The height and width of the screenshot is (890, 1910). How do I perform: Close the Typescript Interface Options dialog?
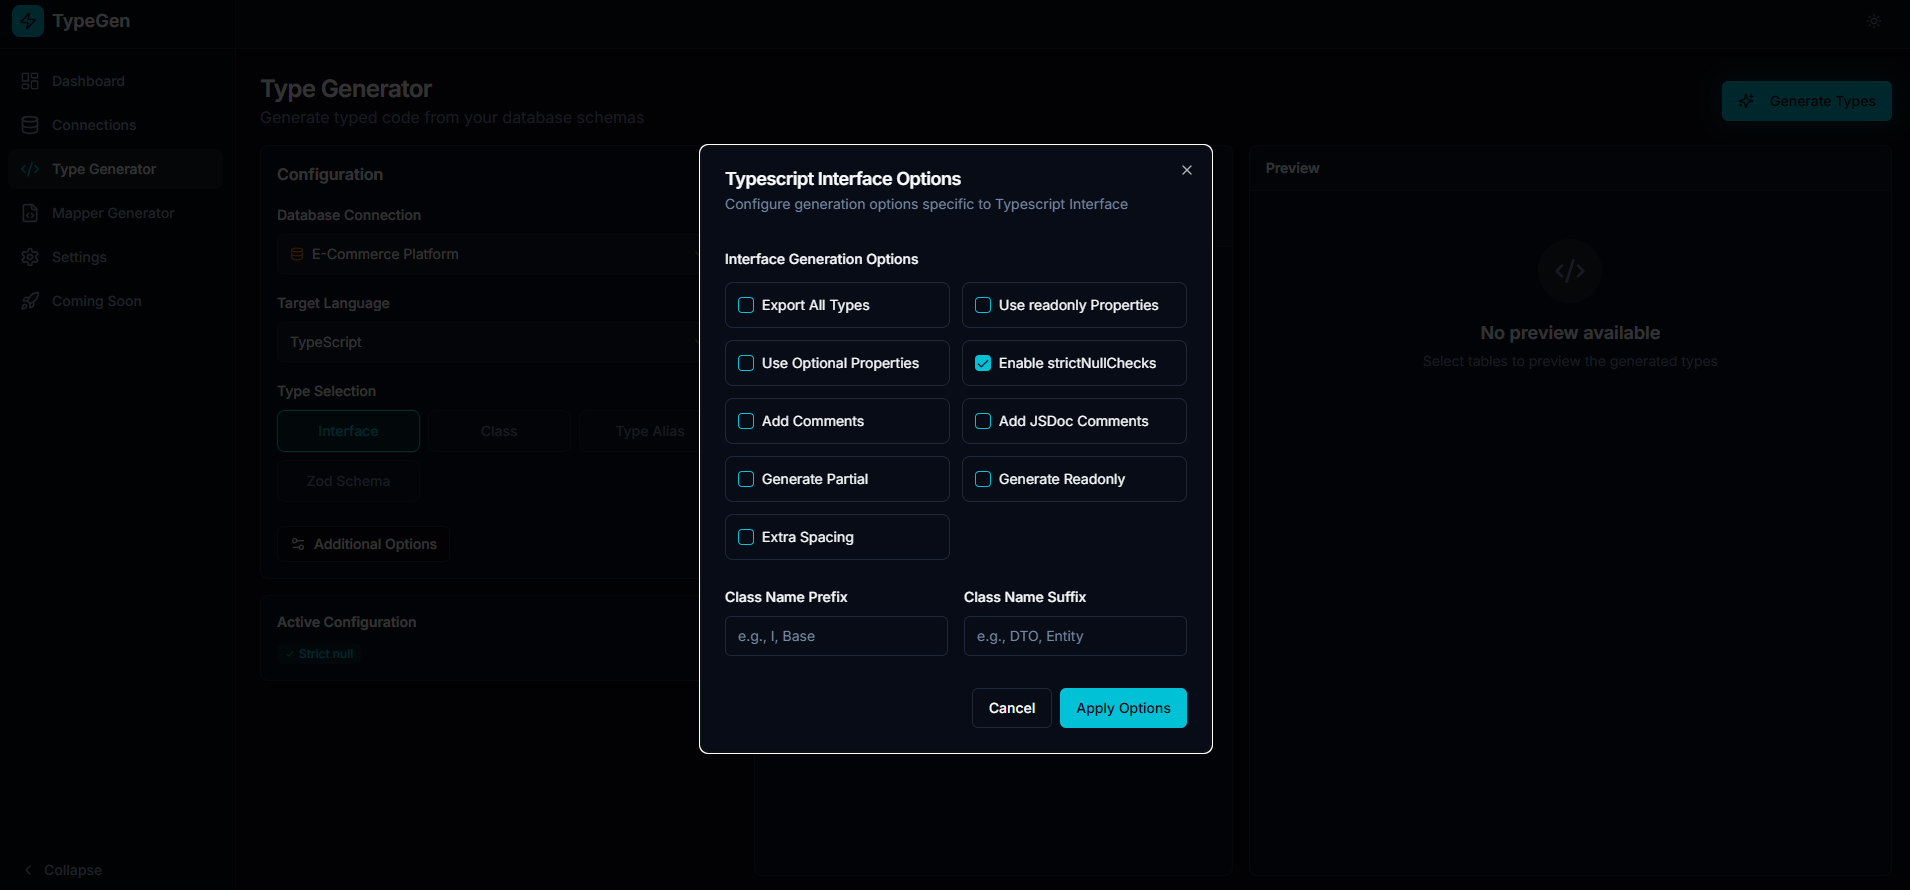(x=1187, y=170)
